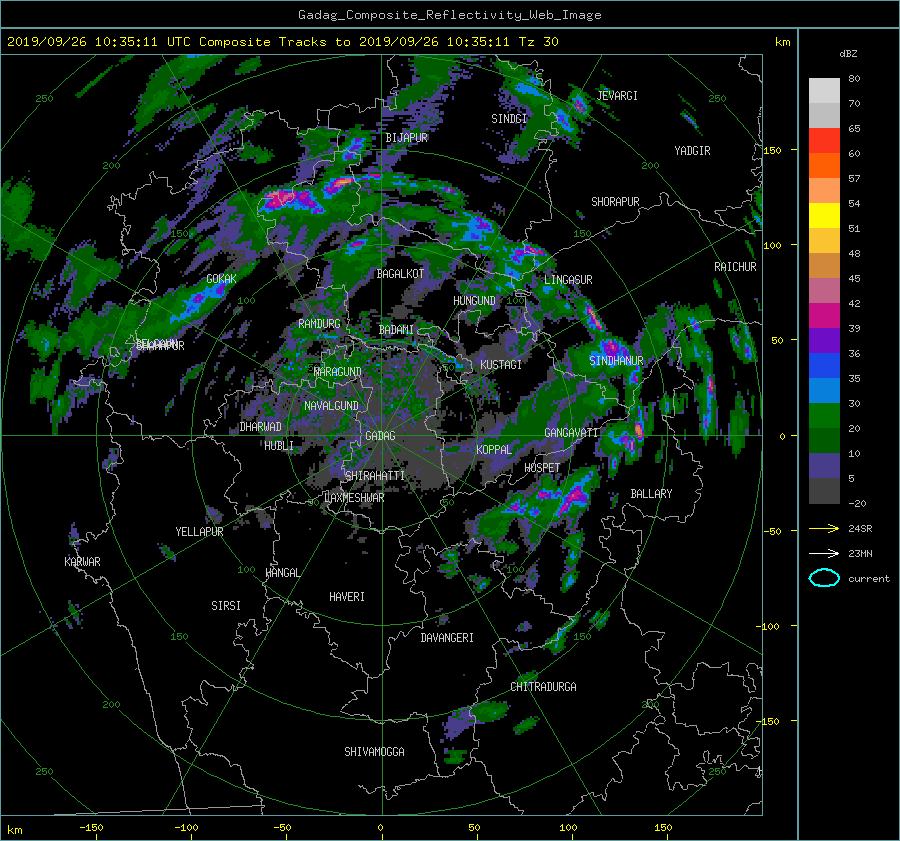Click the SHORAPUR city label
The image size is (900, 841).
pos(615,202)
